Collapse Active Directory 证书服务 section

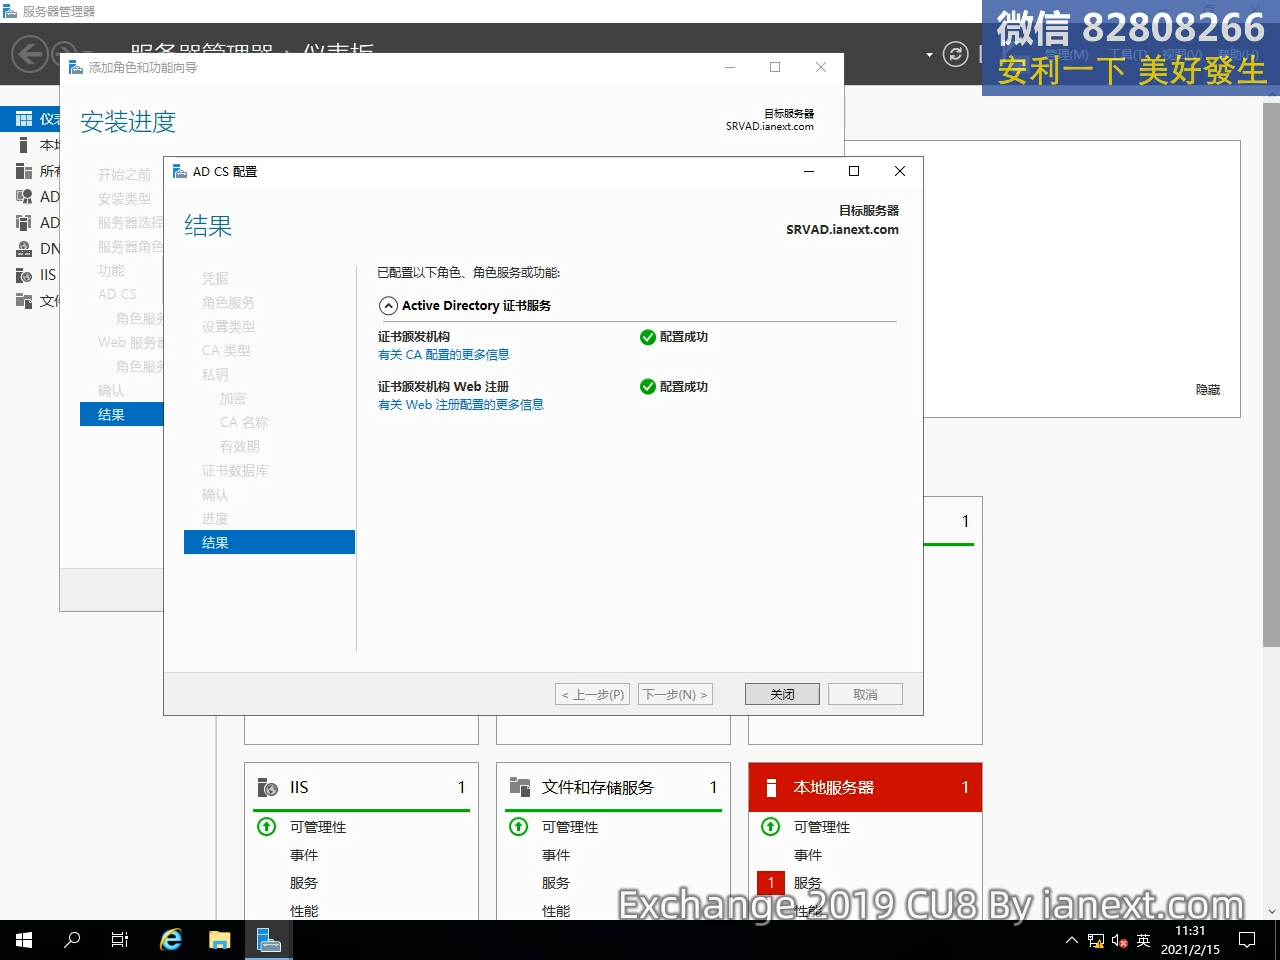[388, 306]
